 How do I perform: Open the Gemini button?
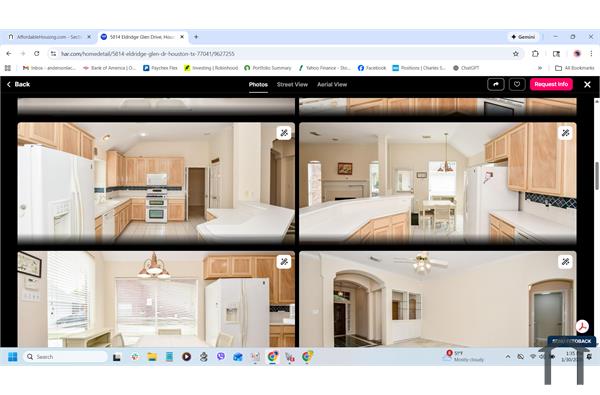coord(523,37)
